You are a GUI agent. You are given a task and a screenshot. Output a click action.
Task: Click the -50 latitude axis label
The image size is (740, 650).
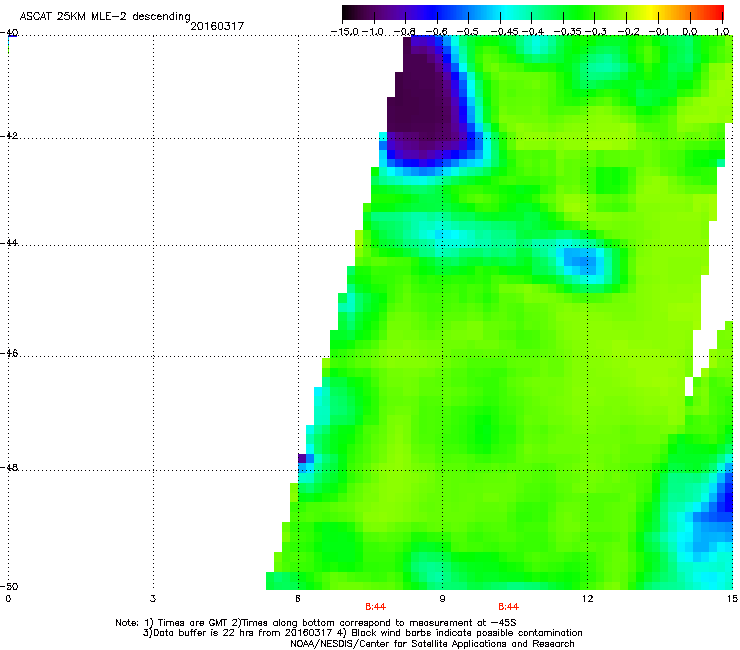point(9,586)
